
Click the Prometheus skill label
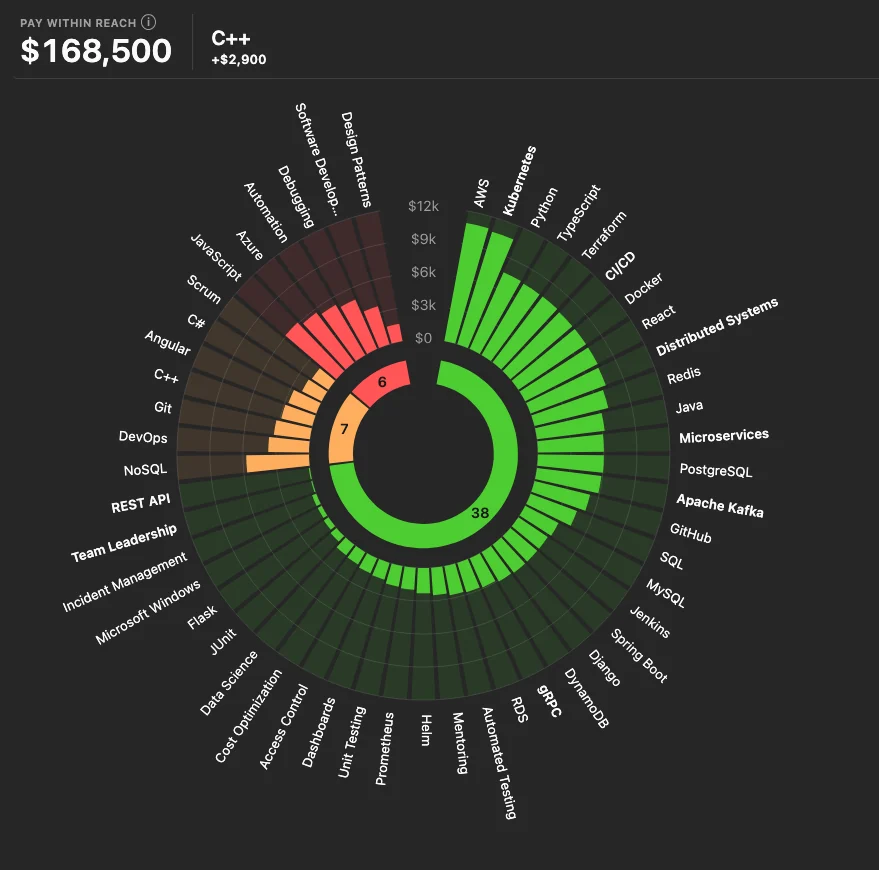(x=385, y=749)
